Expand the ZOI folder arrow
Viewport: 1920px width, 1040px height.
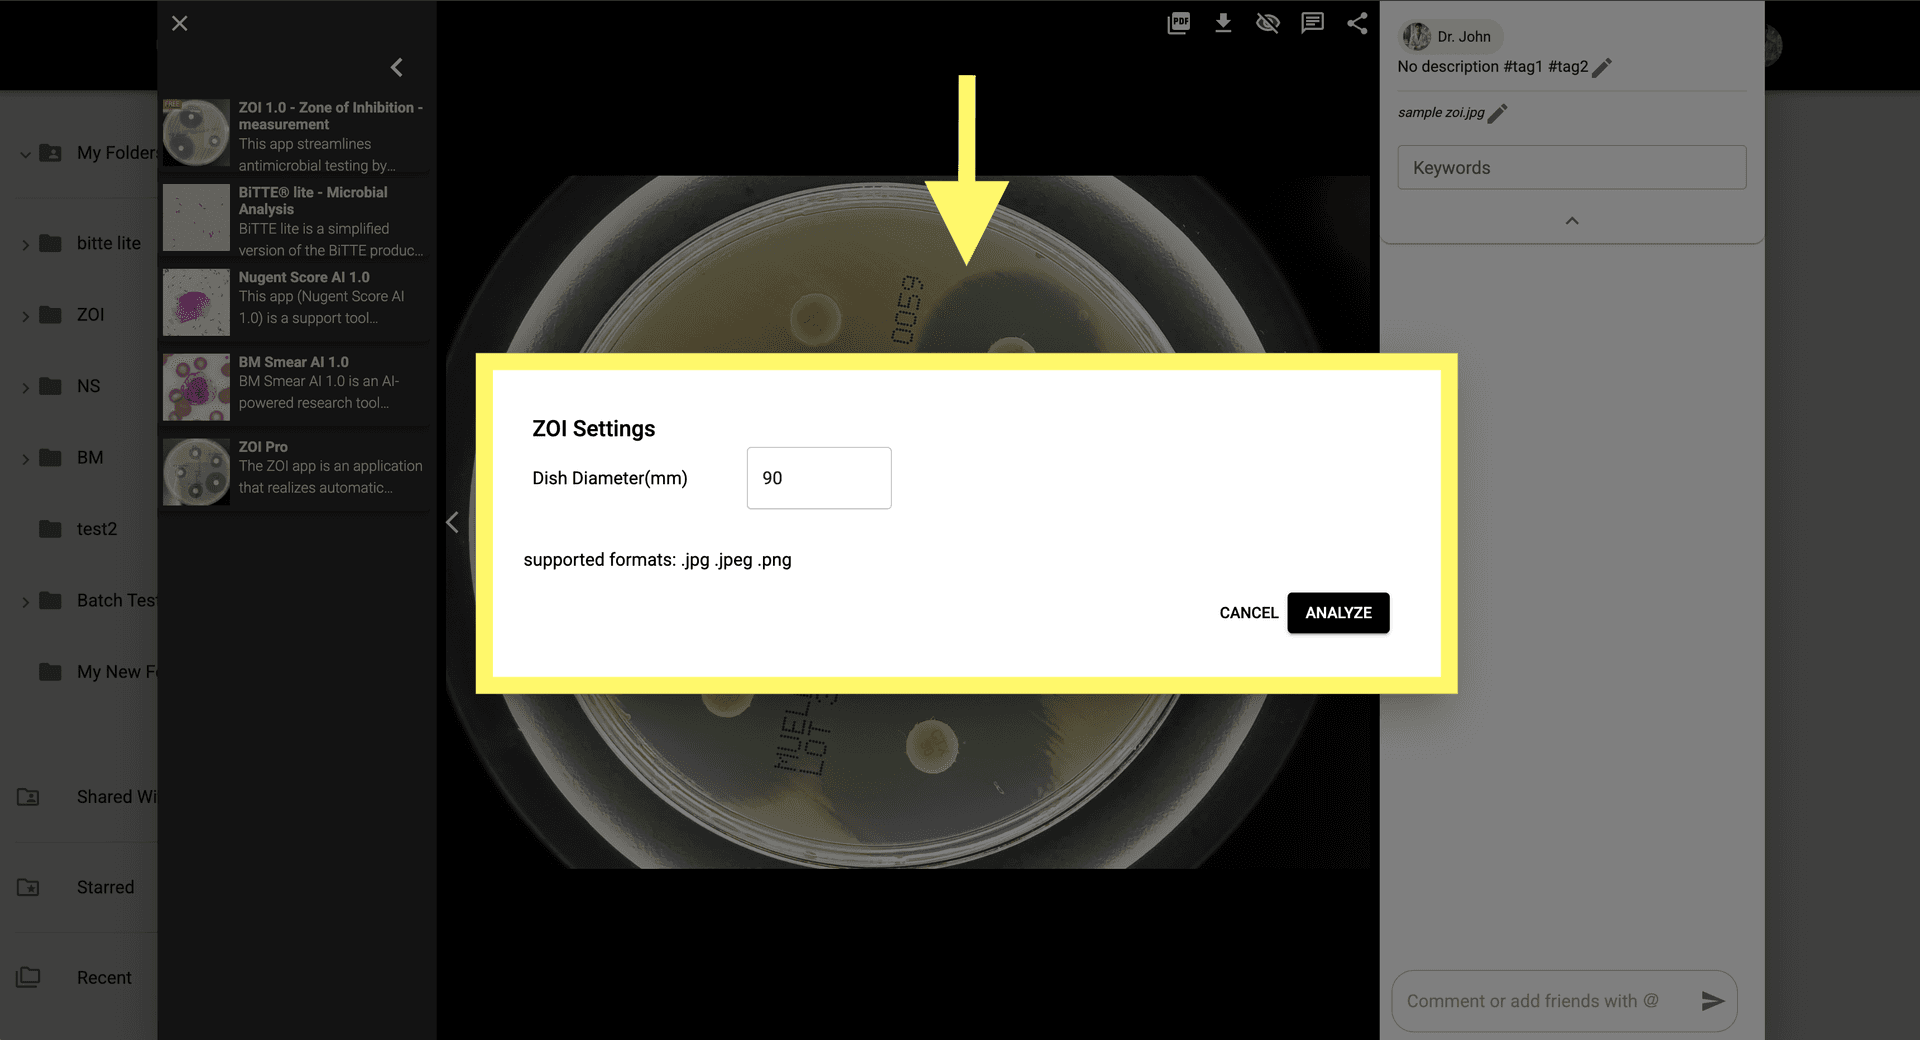tap(25, 316)
